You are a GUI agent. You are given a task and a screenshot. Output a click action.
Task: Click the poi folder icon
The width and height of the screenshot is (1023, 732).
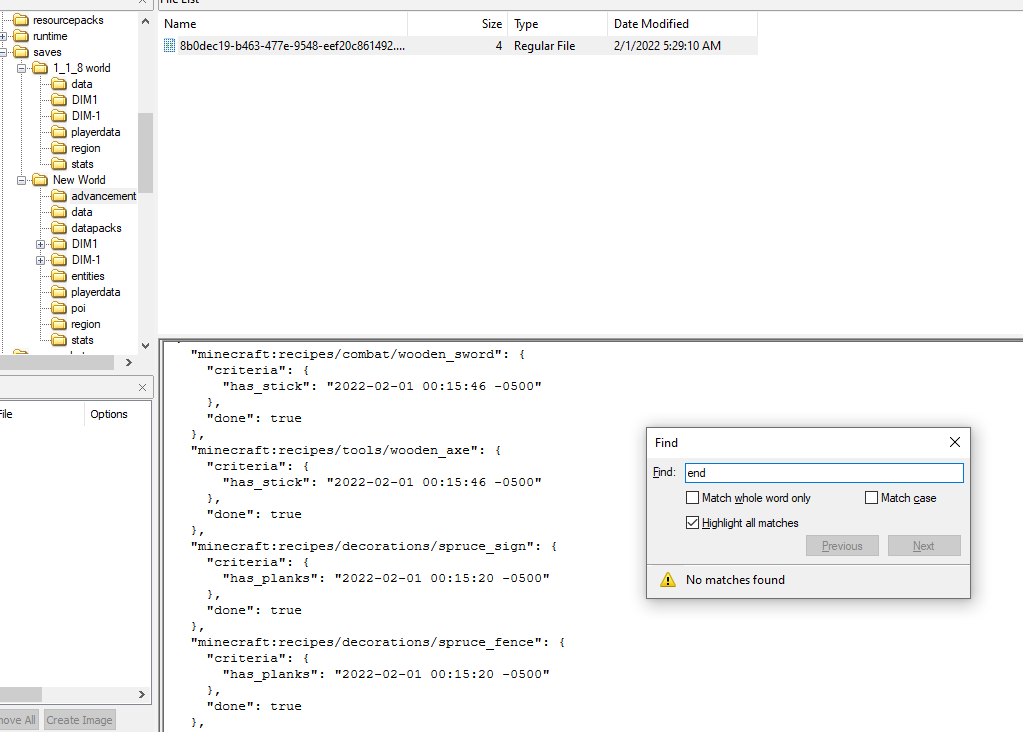[59, 308]
